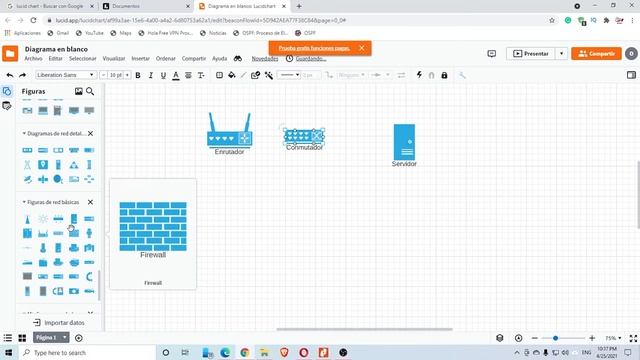Toggle italic text formatting
The width and height of the screenshot is (640, 360).
[151, 75]
